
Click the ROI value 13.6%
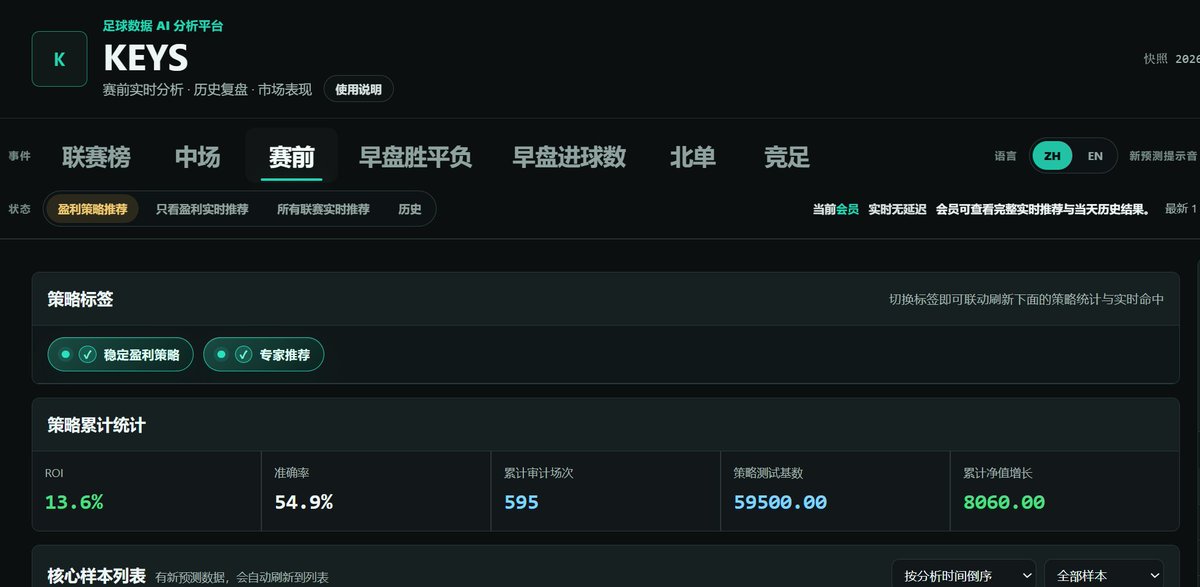coord(74,502)
